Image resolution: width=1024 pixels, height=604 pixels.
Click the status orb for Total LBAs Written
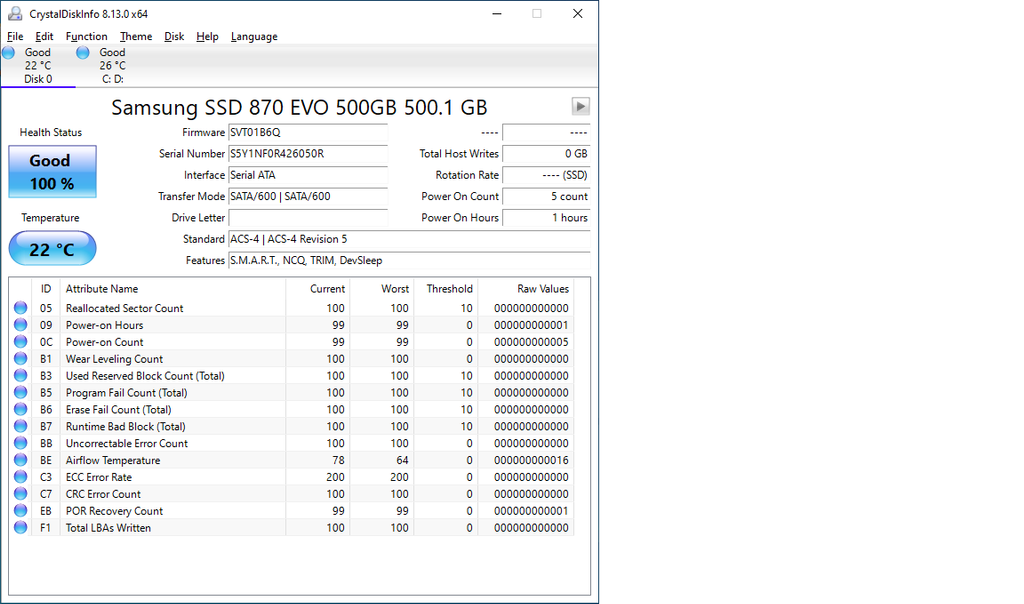click(x=21, y=528)
